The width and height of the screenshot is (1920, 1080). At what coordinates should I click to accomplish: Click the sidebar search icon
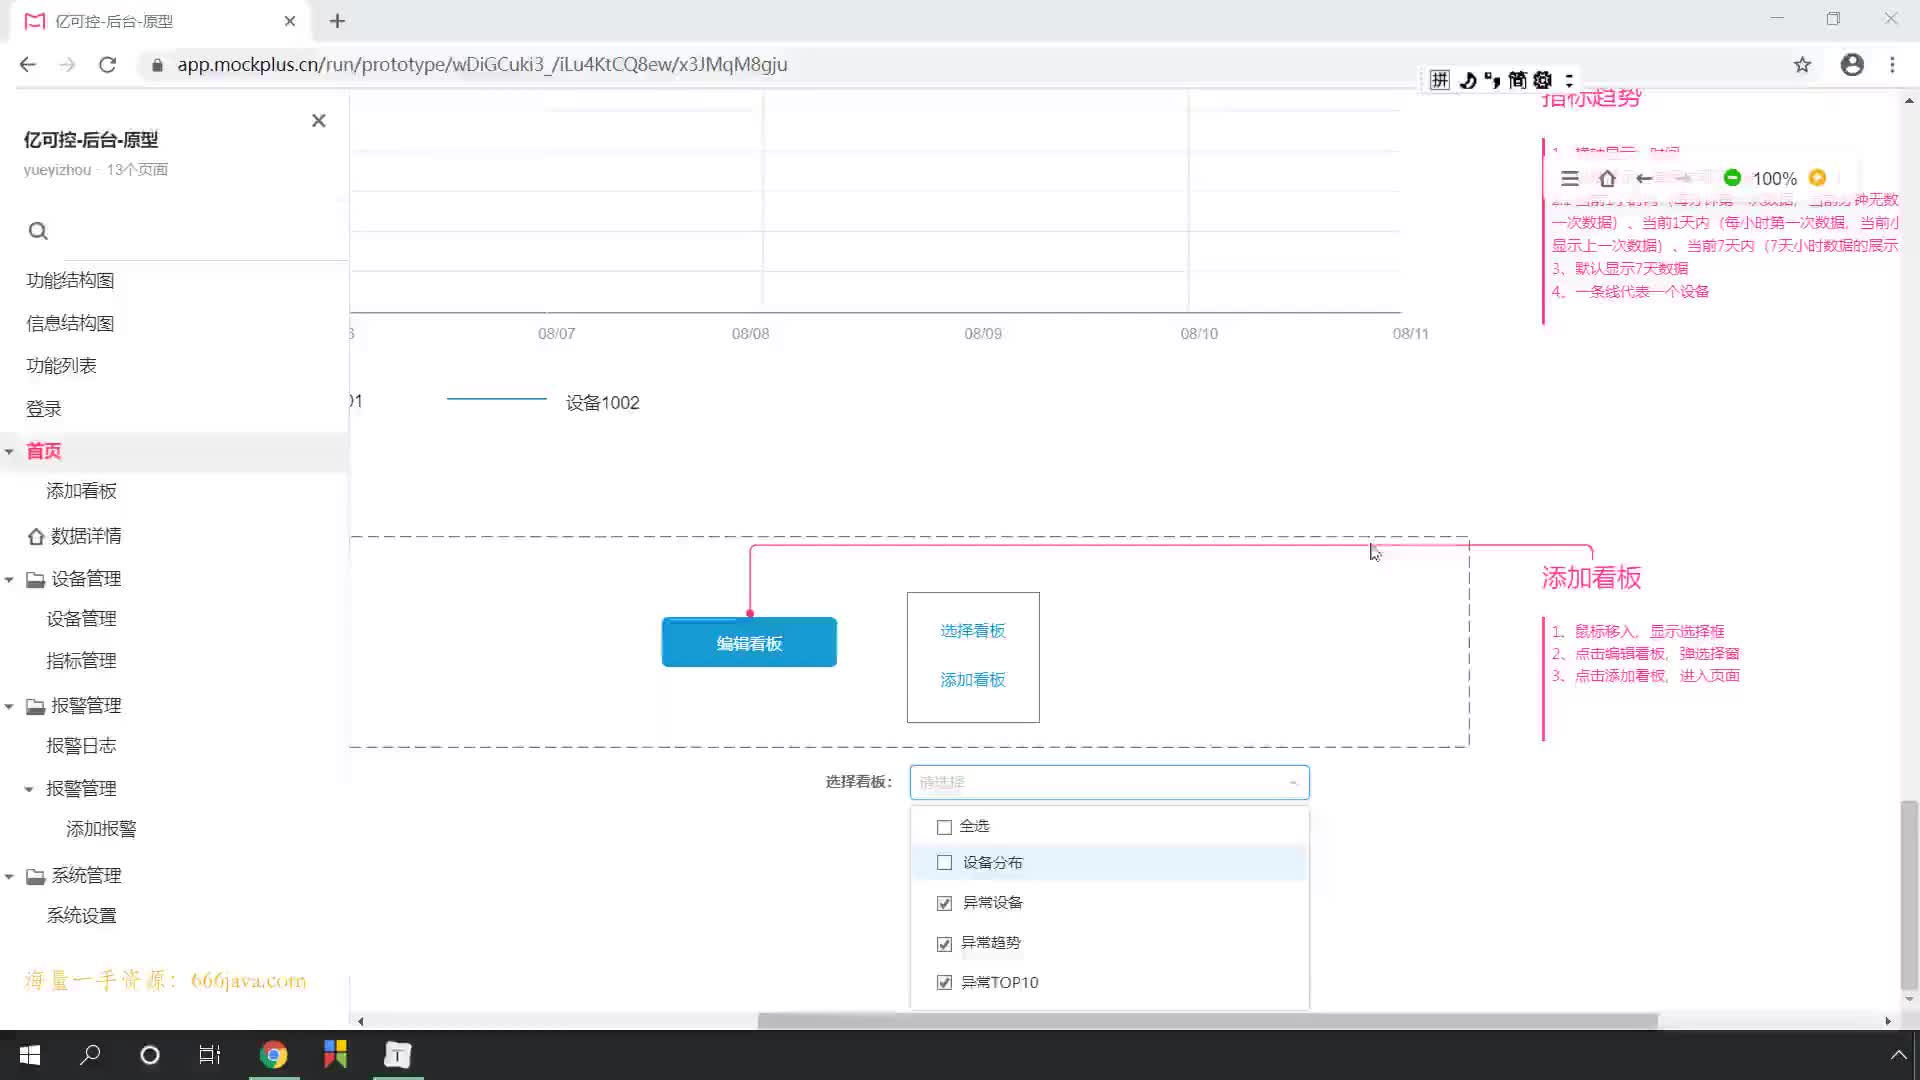38,232
